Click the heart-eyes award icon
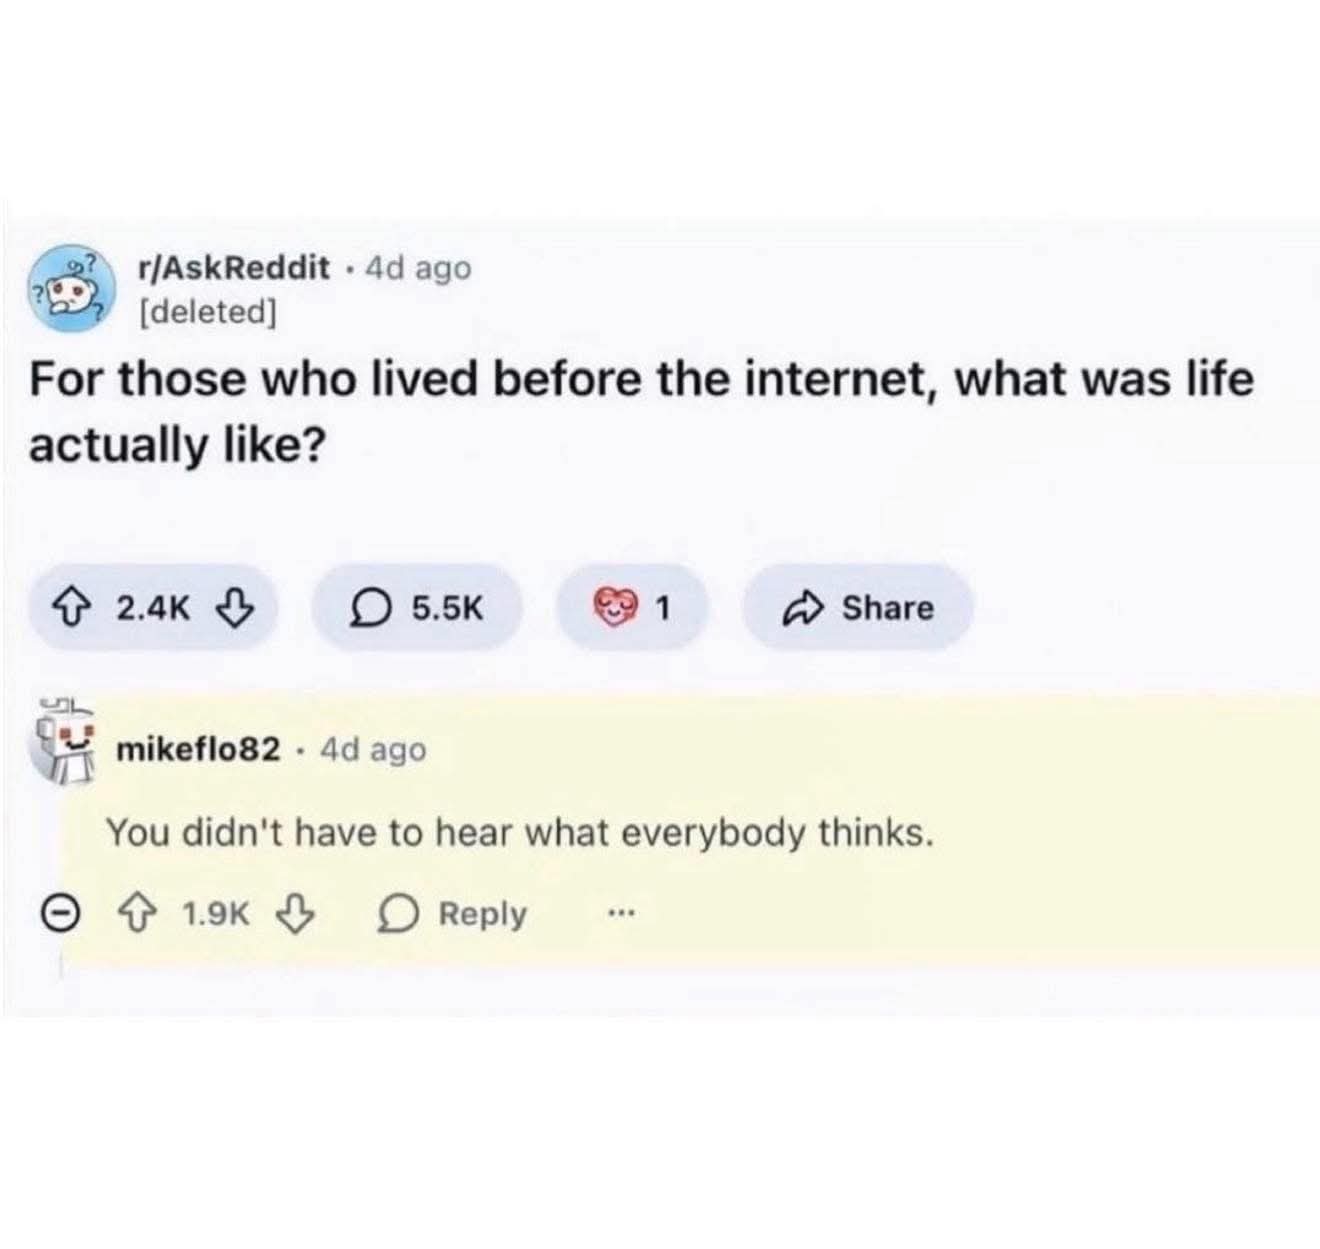1320x1249 pixels. point(614,606)
